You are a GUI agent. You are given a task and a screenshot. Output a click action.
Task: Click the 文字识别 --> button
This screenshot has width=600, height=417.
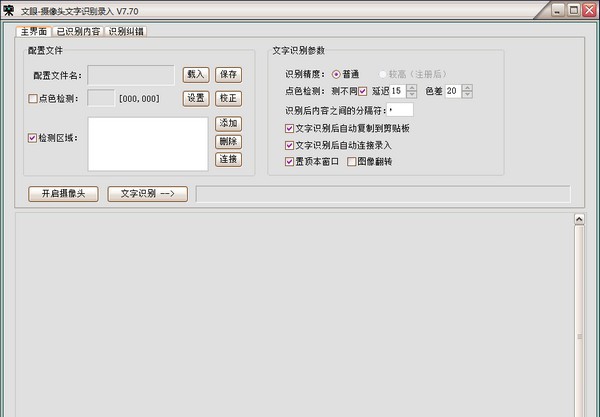[x=148, y=194]
